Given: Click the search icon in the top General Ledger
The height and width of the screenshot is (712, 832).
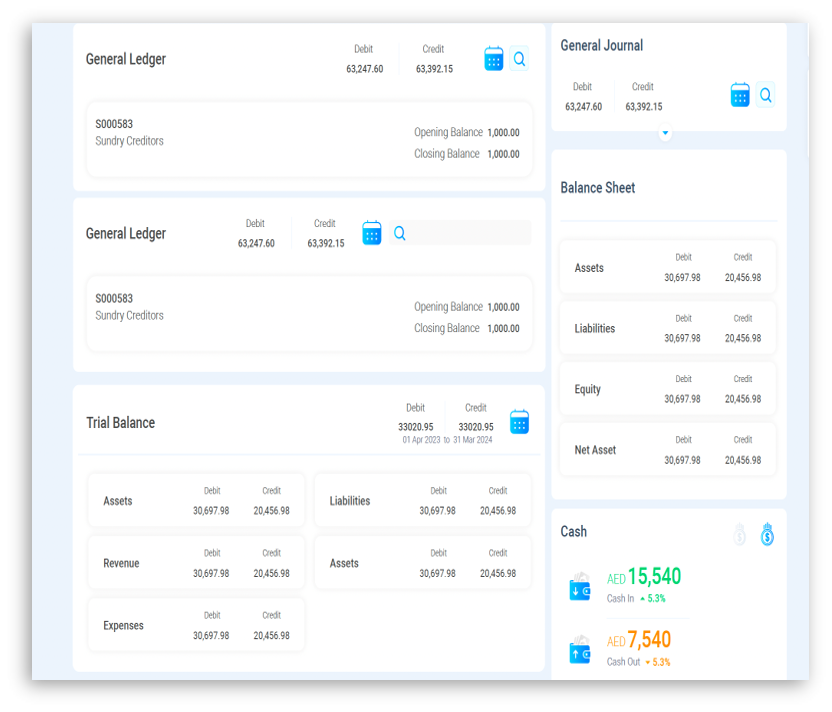Looking at the screenshot, I should click(519, 59).
